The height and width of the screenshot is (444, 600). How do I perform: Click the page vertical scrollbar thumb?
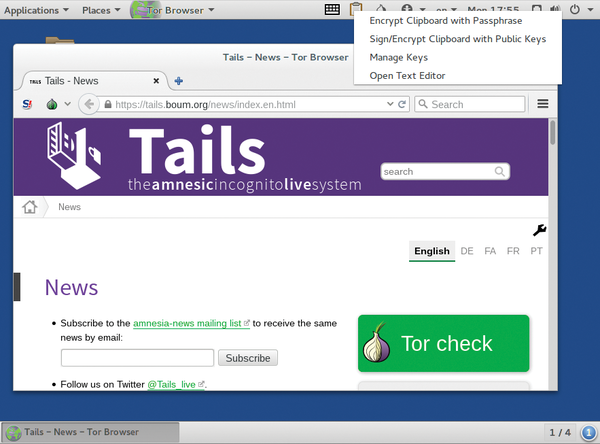553,132
